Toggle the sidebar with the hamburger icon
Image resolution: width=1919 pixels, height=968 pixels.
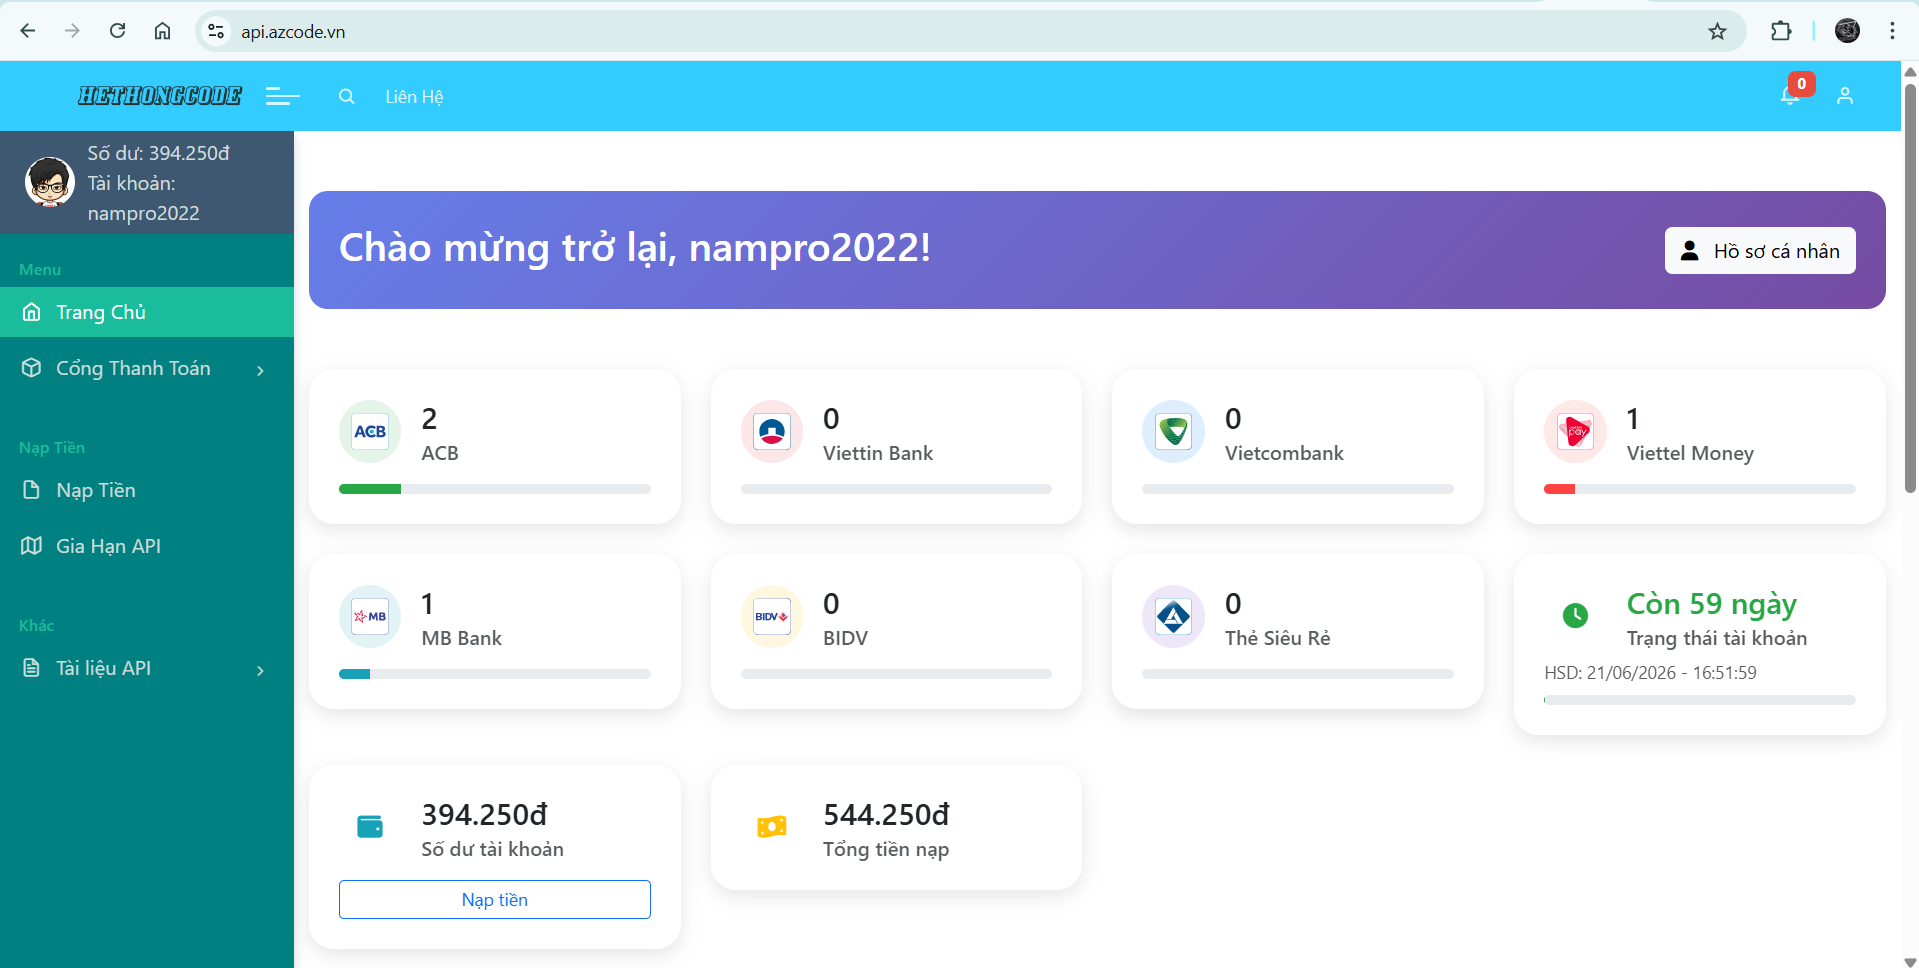pyautogui.click(x=281, y=96)
